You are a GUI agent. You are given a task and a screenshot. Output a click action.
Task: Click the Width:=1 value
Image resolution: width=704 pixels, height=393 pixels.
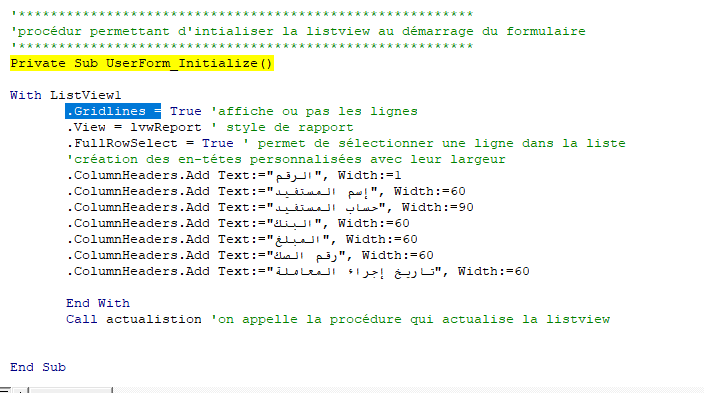pos(370,175)
